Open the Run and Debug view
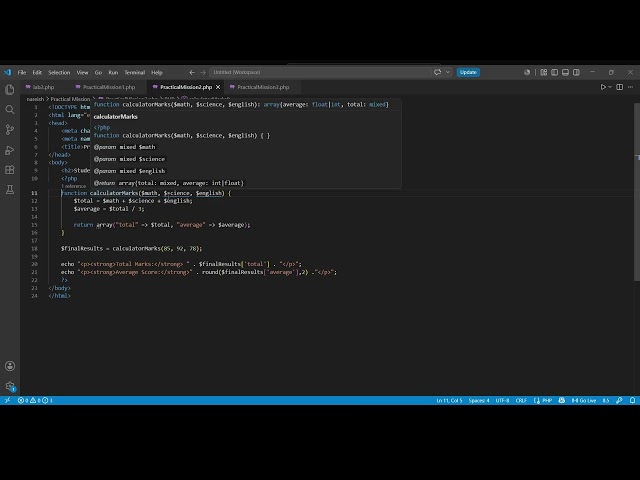This screenshot has width=640, height=480. 10,150
